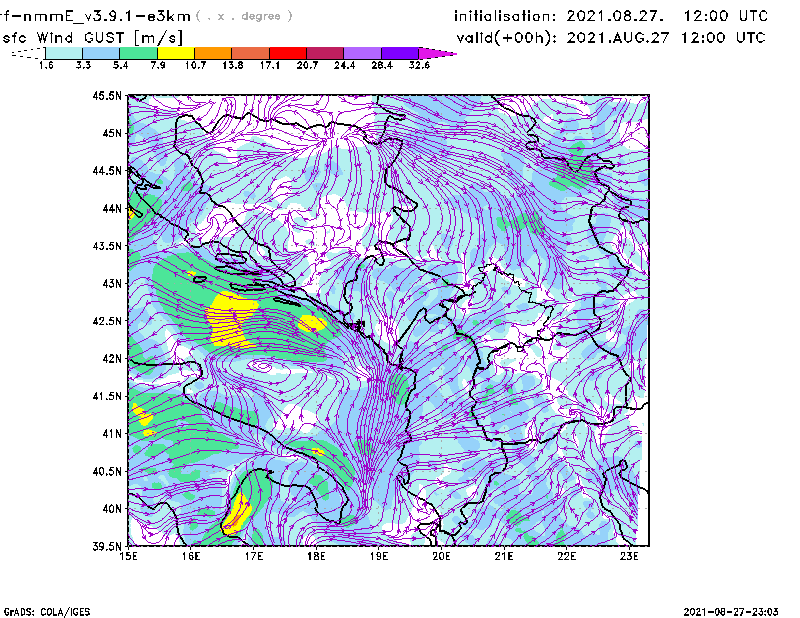Click the 44.5N latitude label
The image size is (800, 618).
click(108, 170)
